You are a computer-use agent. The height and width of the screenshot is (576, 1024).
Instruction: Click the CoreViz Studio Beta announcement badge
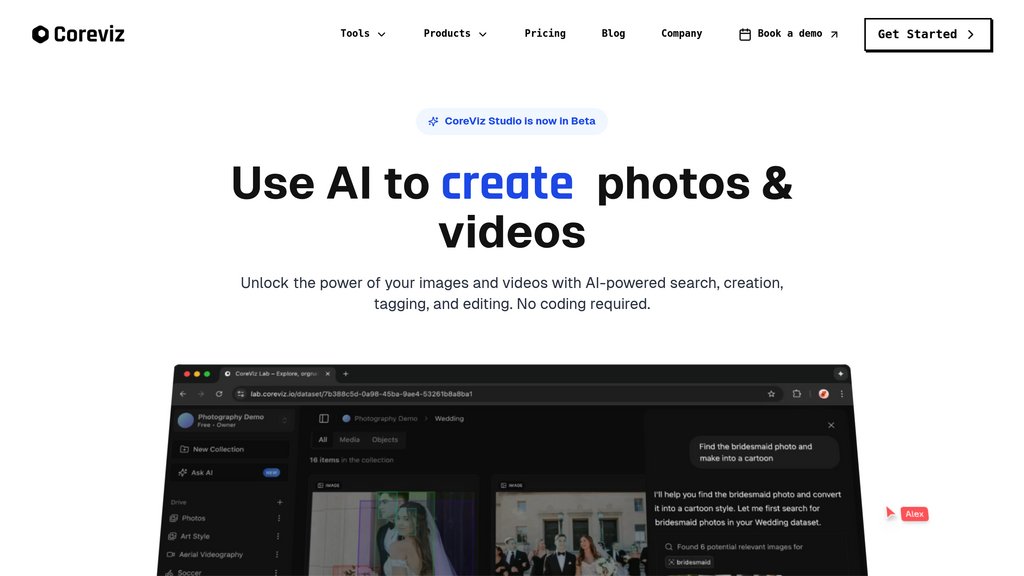[512, 121]
